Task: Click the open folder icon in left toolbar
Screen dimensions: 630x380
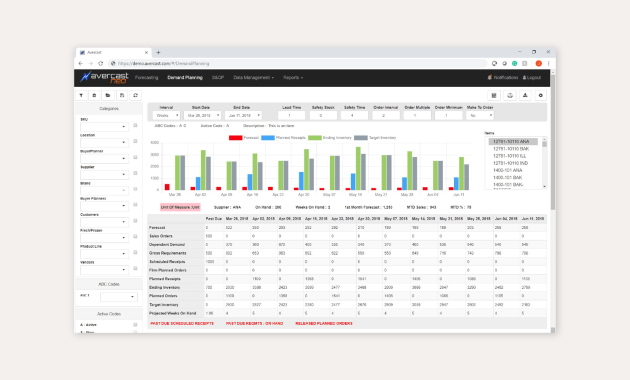Action: click(x=108, y=96)
